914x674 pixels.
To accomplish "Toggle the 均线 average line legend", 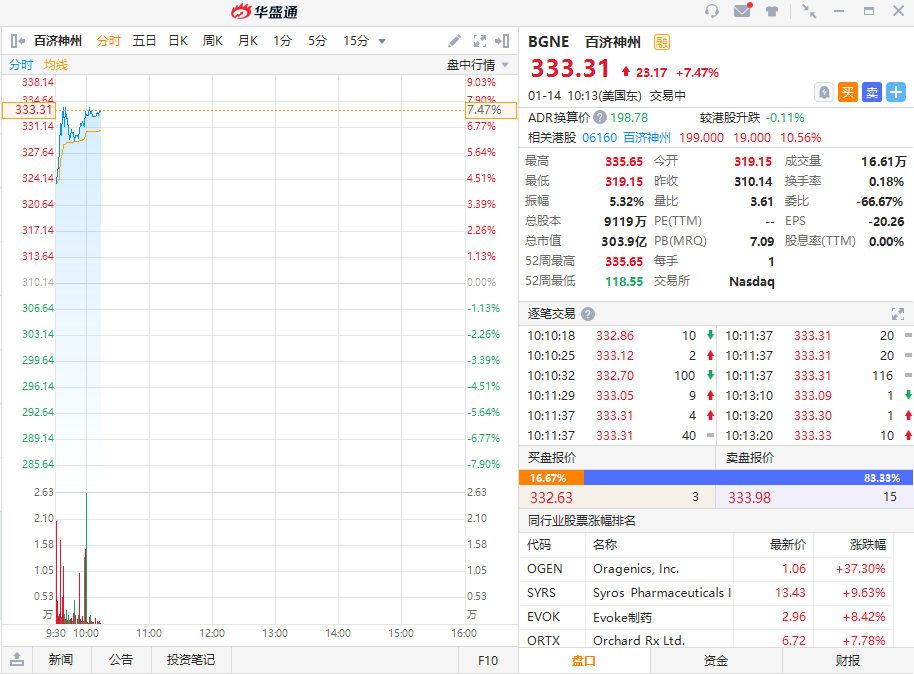I will pos(56,65).
